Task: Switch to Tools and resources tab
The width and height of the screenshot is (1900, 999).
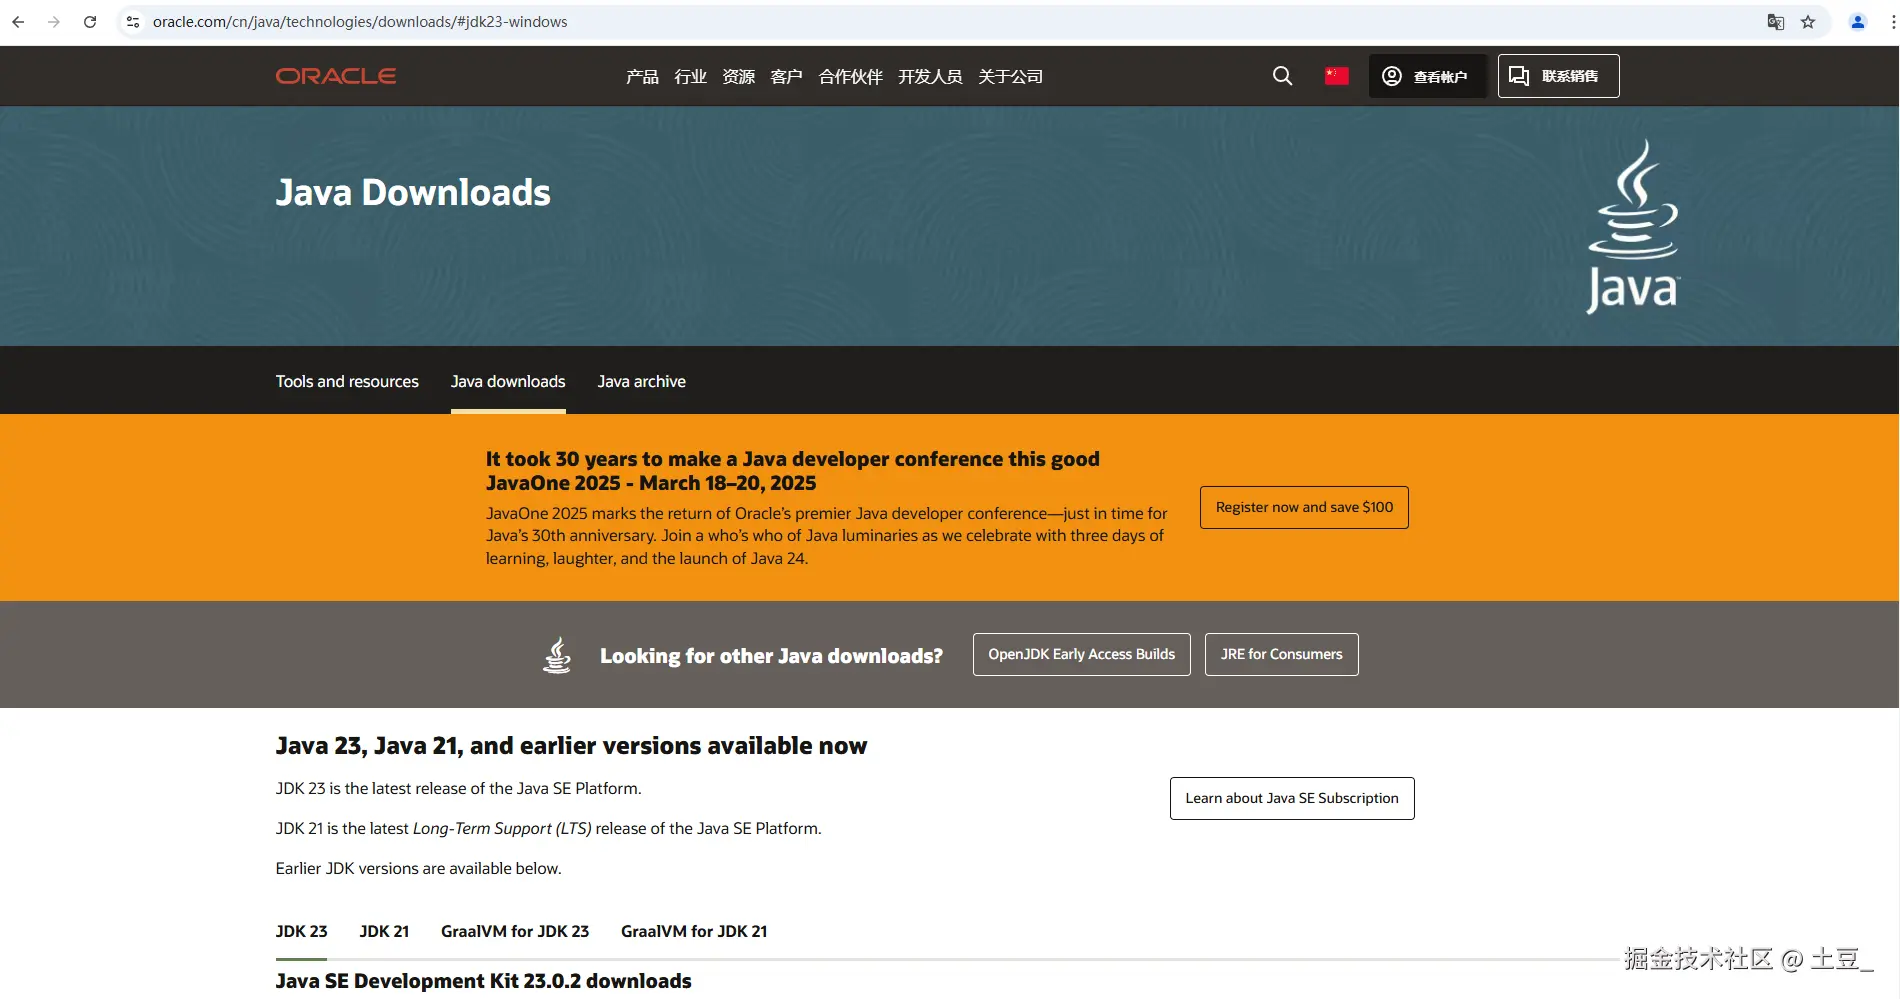Action: click(x=347, y=381)
